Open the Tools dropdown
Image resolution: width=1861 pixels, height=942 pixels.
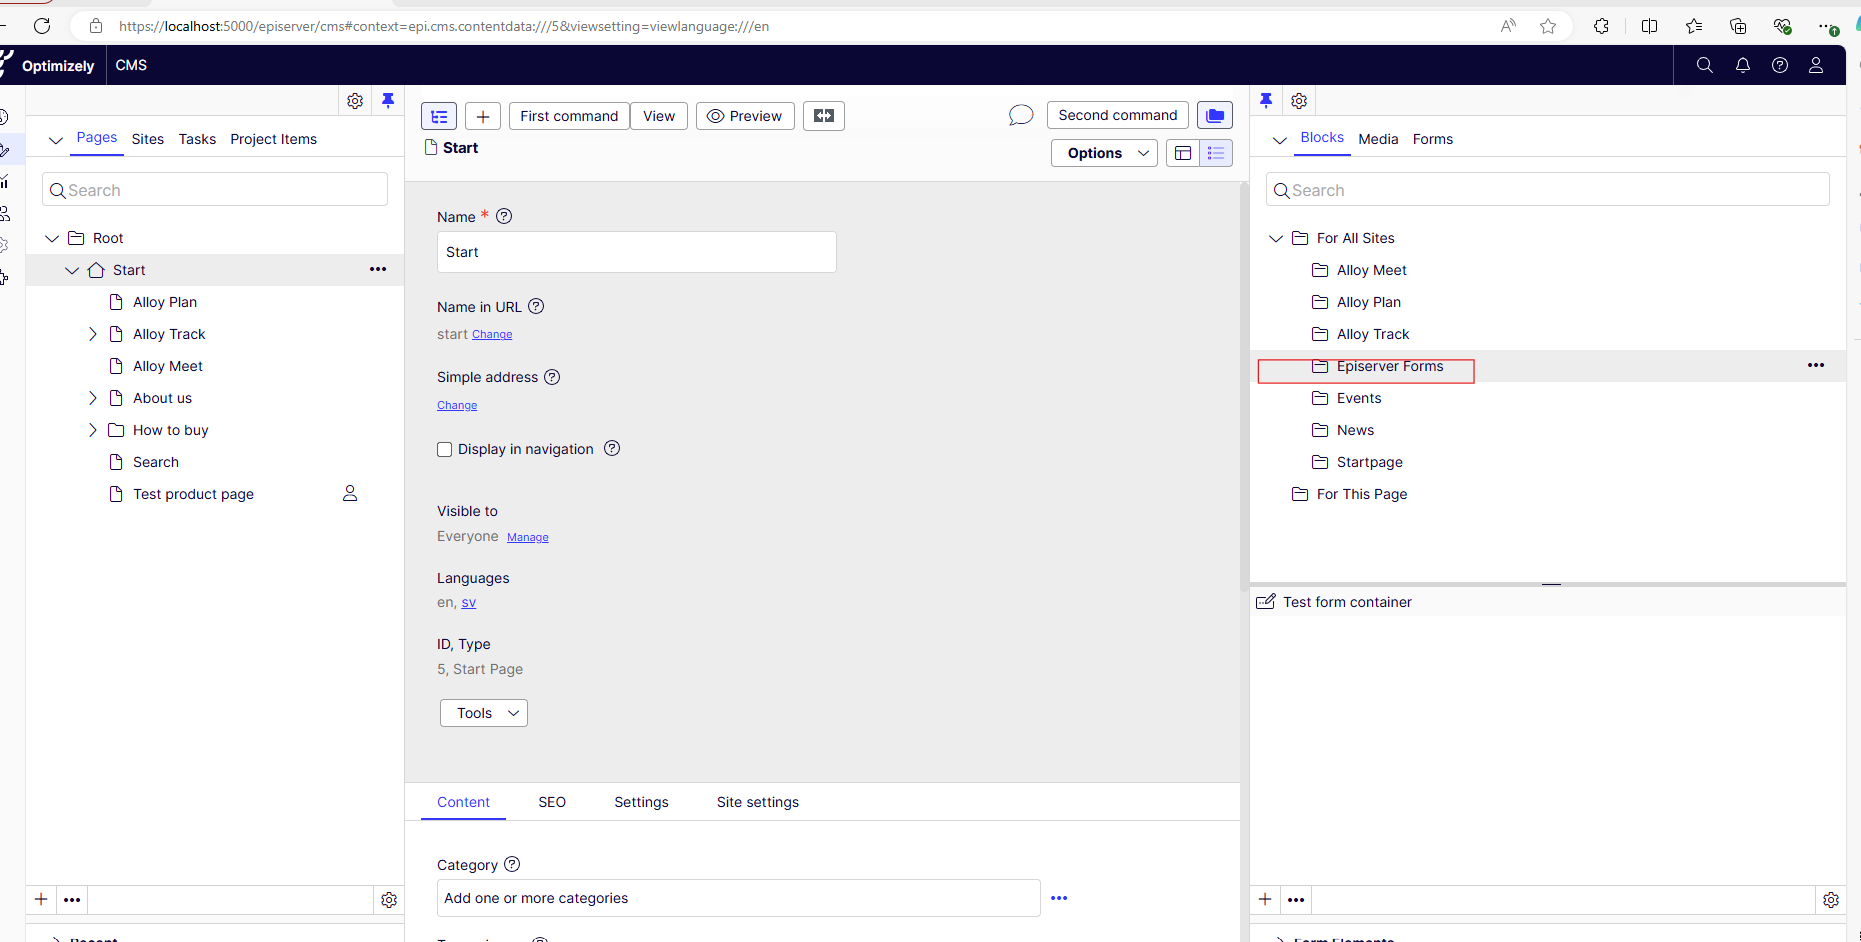point(484,713)
